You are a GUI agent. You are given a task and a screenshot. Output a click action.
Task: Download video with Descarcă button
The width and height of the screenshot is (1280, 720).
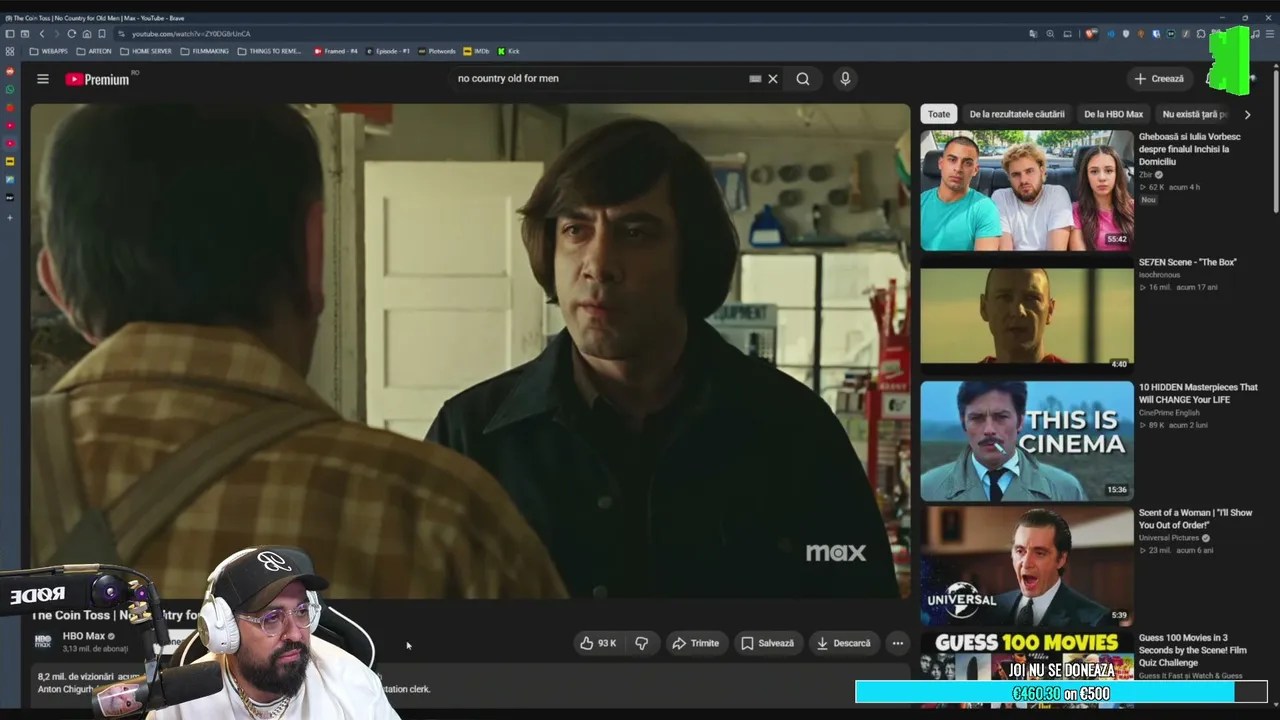843,643
